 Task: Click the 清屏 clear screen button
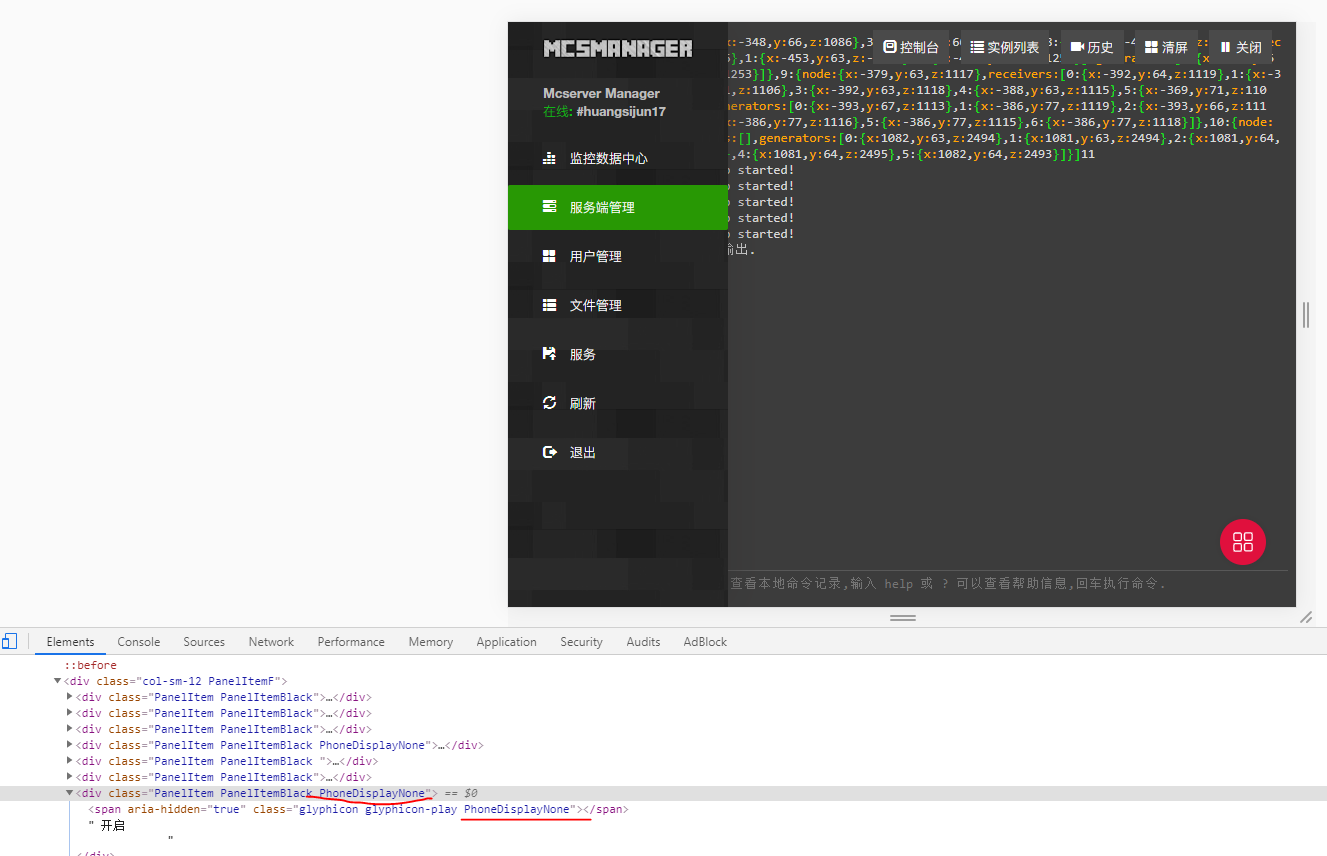pyautogui.click(x=1165, y=46)
